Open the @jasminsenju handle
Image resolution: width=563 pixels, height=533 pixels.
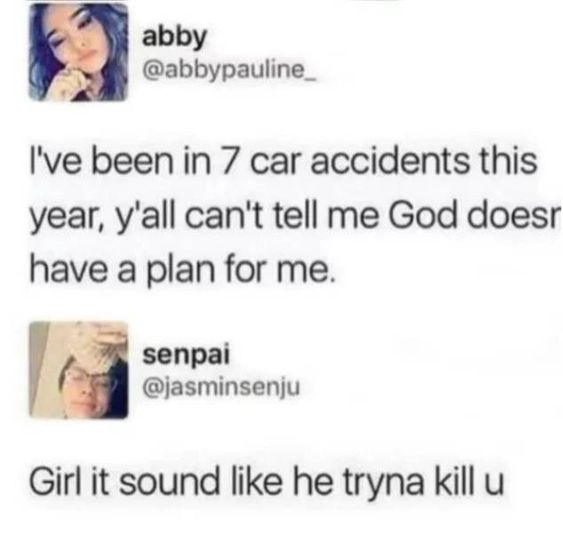pyautogui.click(x=221, y=387)
